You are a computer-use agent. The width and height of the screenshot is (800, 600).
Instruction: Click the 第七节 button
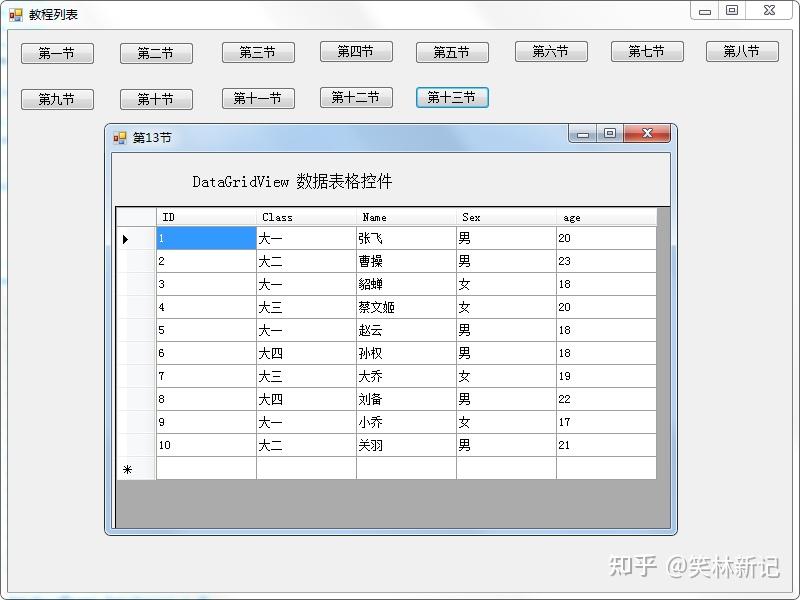[646, 52]
